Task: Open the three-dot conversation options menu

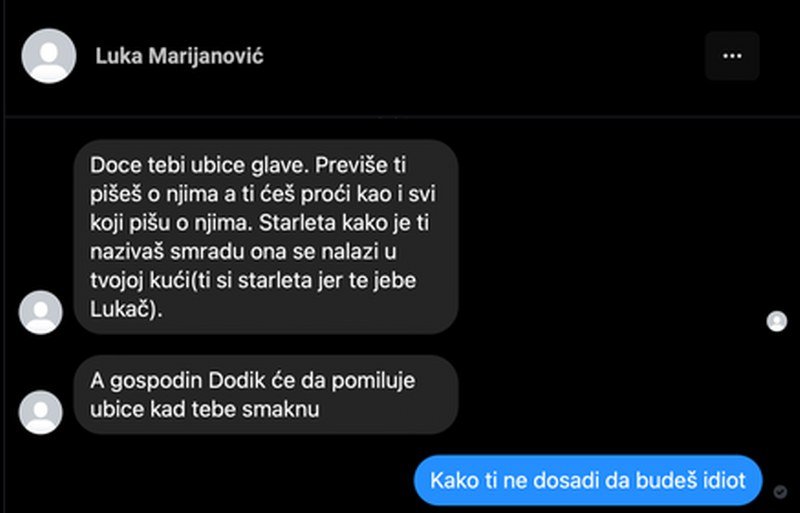Action: pos(732,56)
